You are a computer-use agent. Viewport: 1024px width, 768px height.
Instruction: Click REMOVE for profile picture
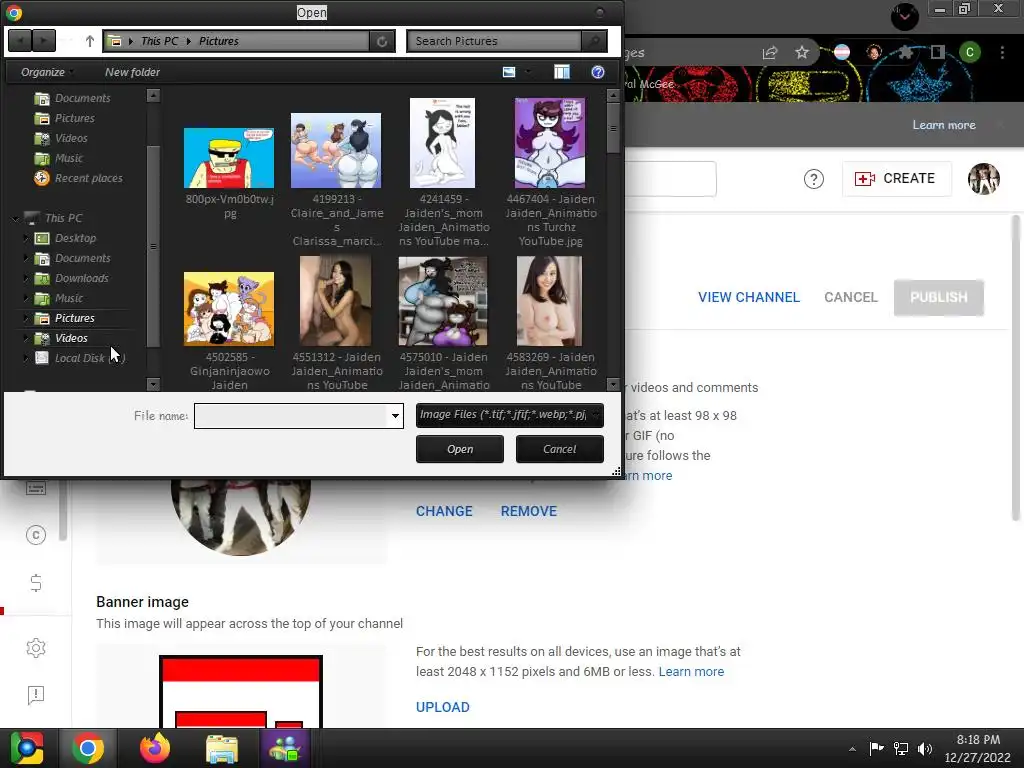click(x=528, y=511)
